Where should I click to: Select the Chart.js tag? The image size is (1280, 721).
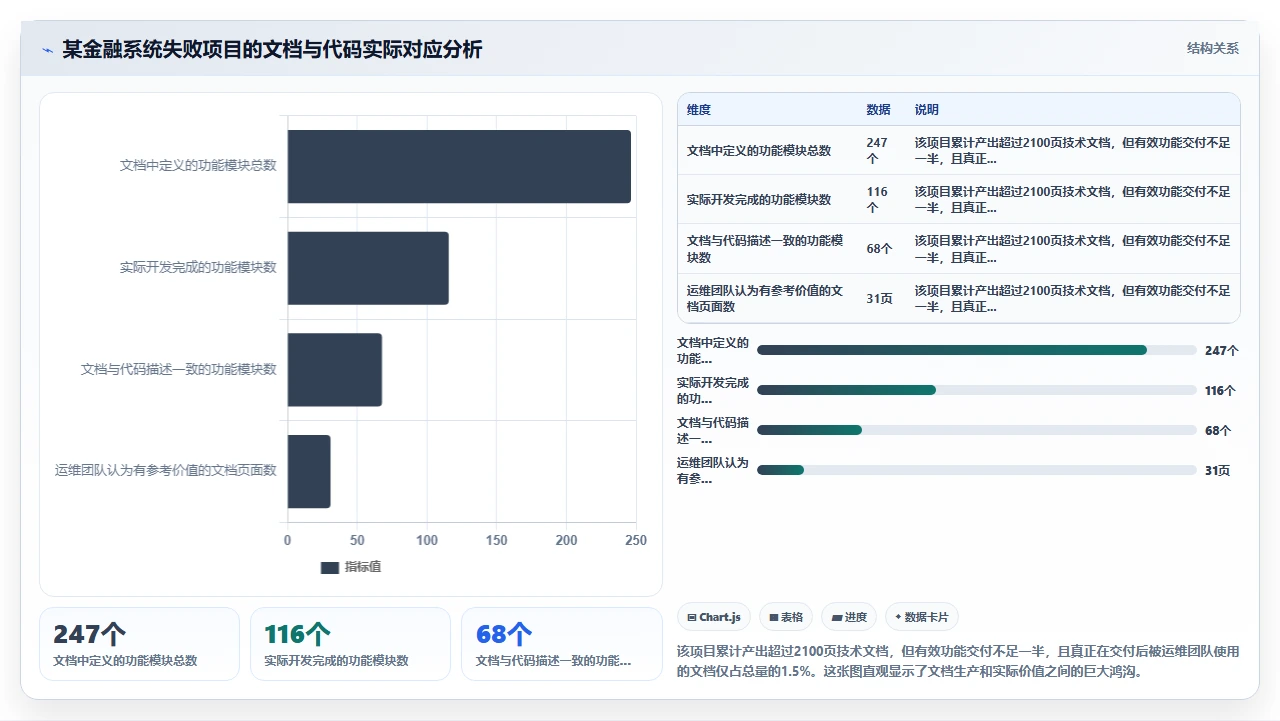(x=714, y=617)
